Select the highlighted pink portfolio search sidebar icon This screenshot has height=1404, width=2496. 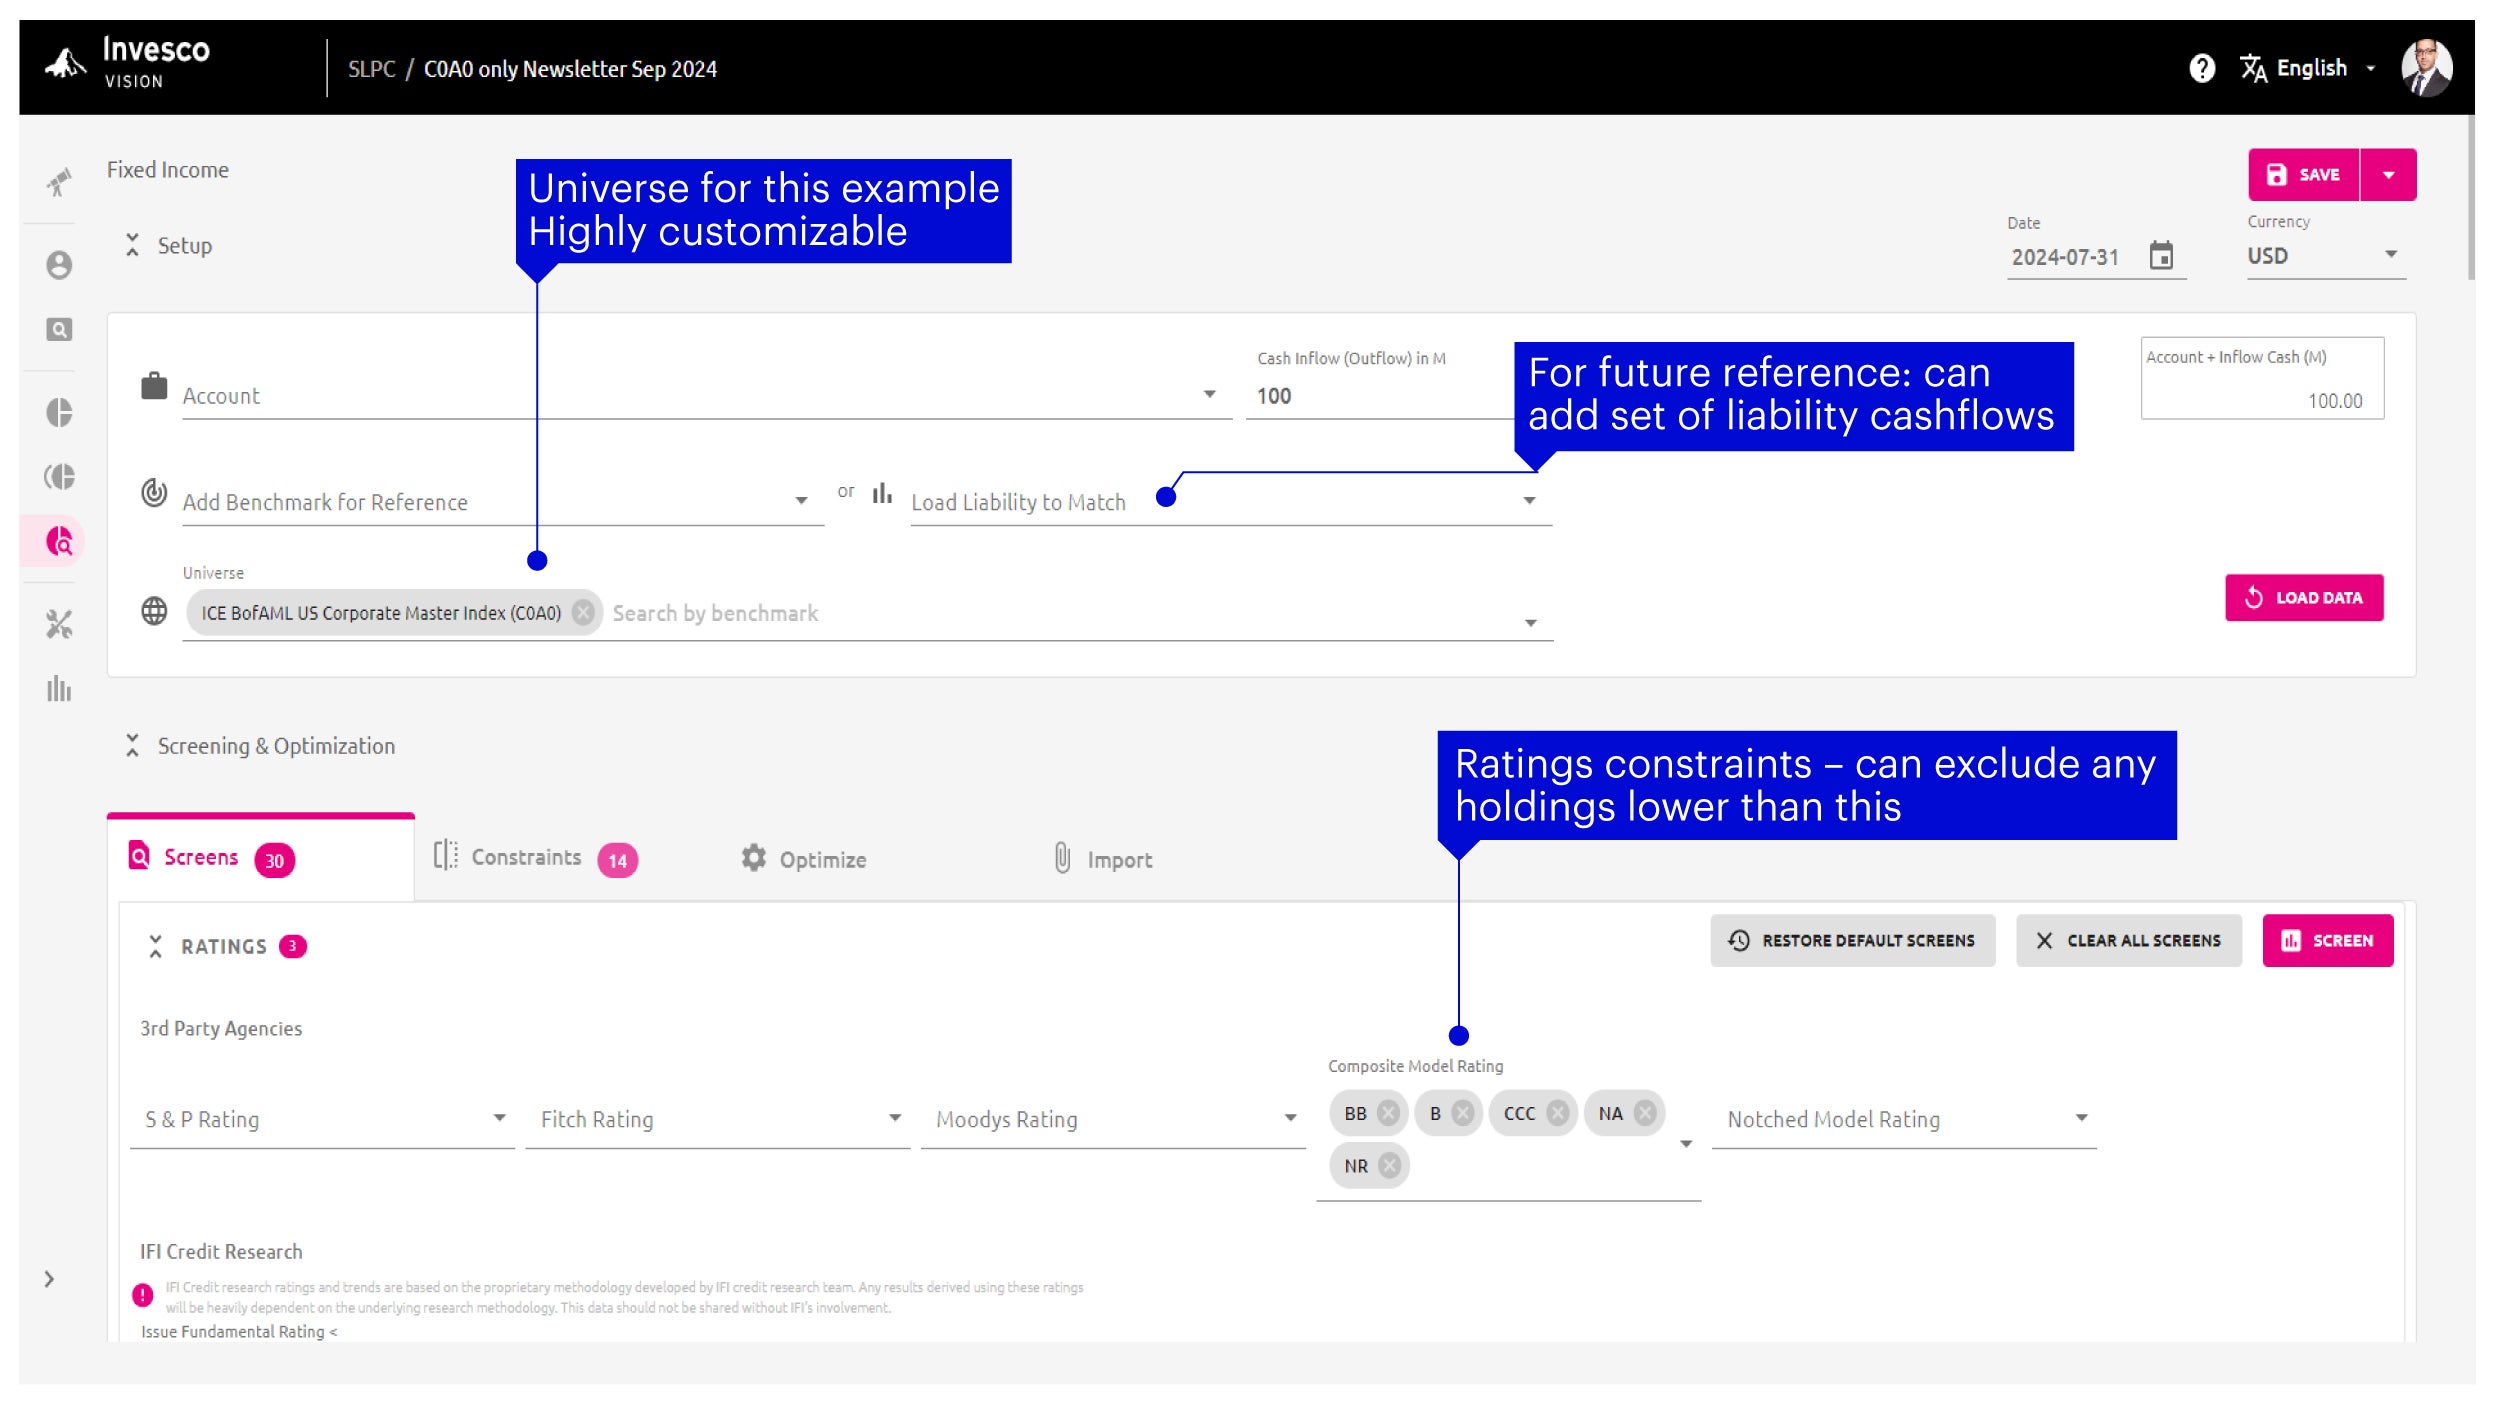coord(59,542)
